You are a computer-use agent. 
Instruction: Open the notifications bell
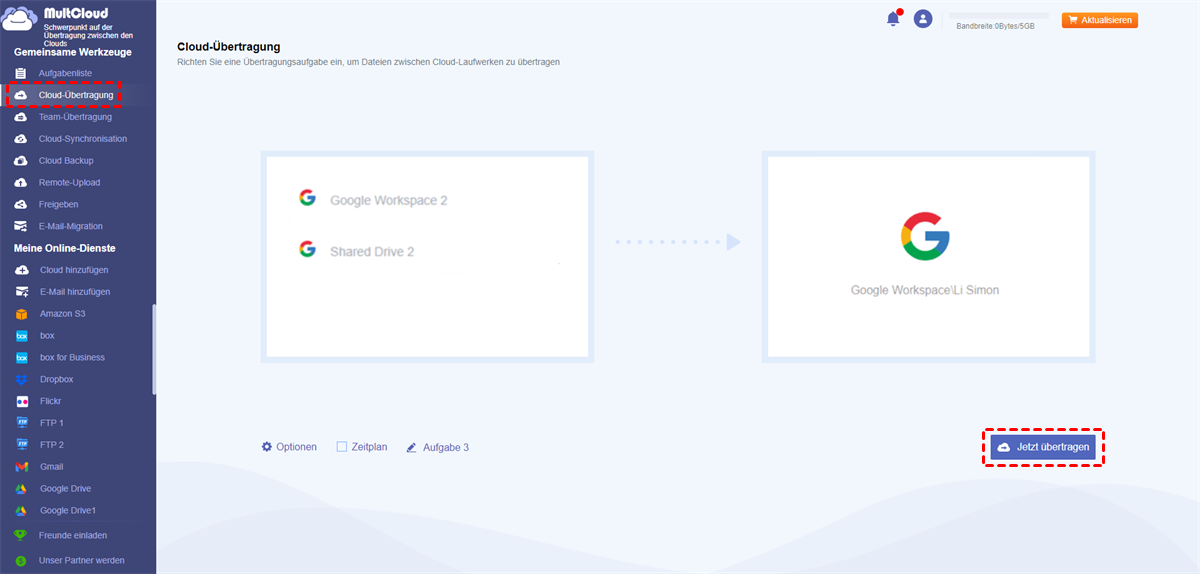click(893, 19)
